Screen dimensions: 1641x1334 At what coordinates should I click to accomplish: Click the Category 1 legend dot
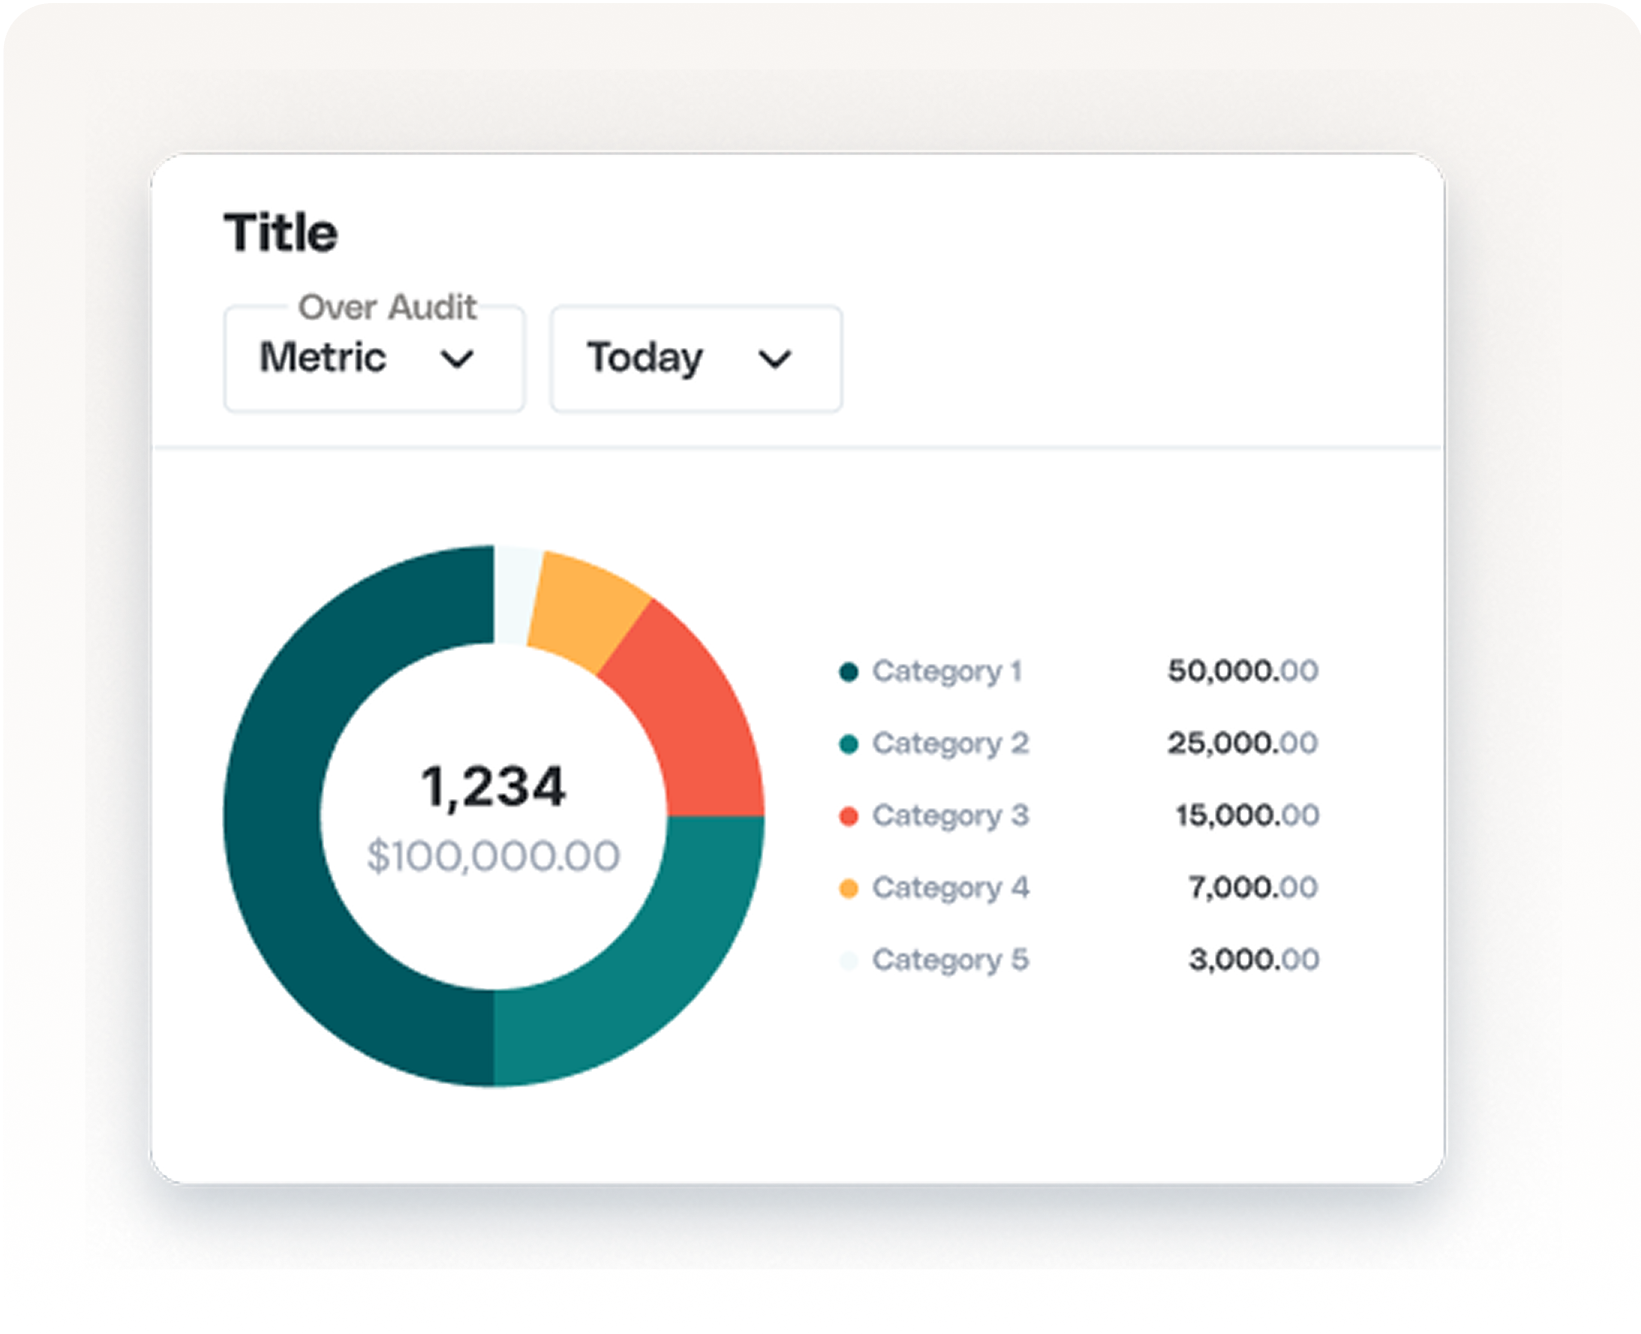point(849,672)
